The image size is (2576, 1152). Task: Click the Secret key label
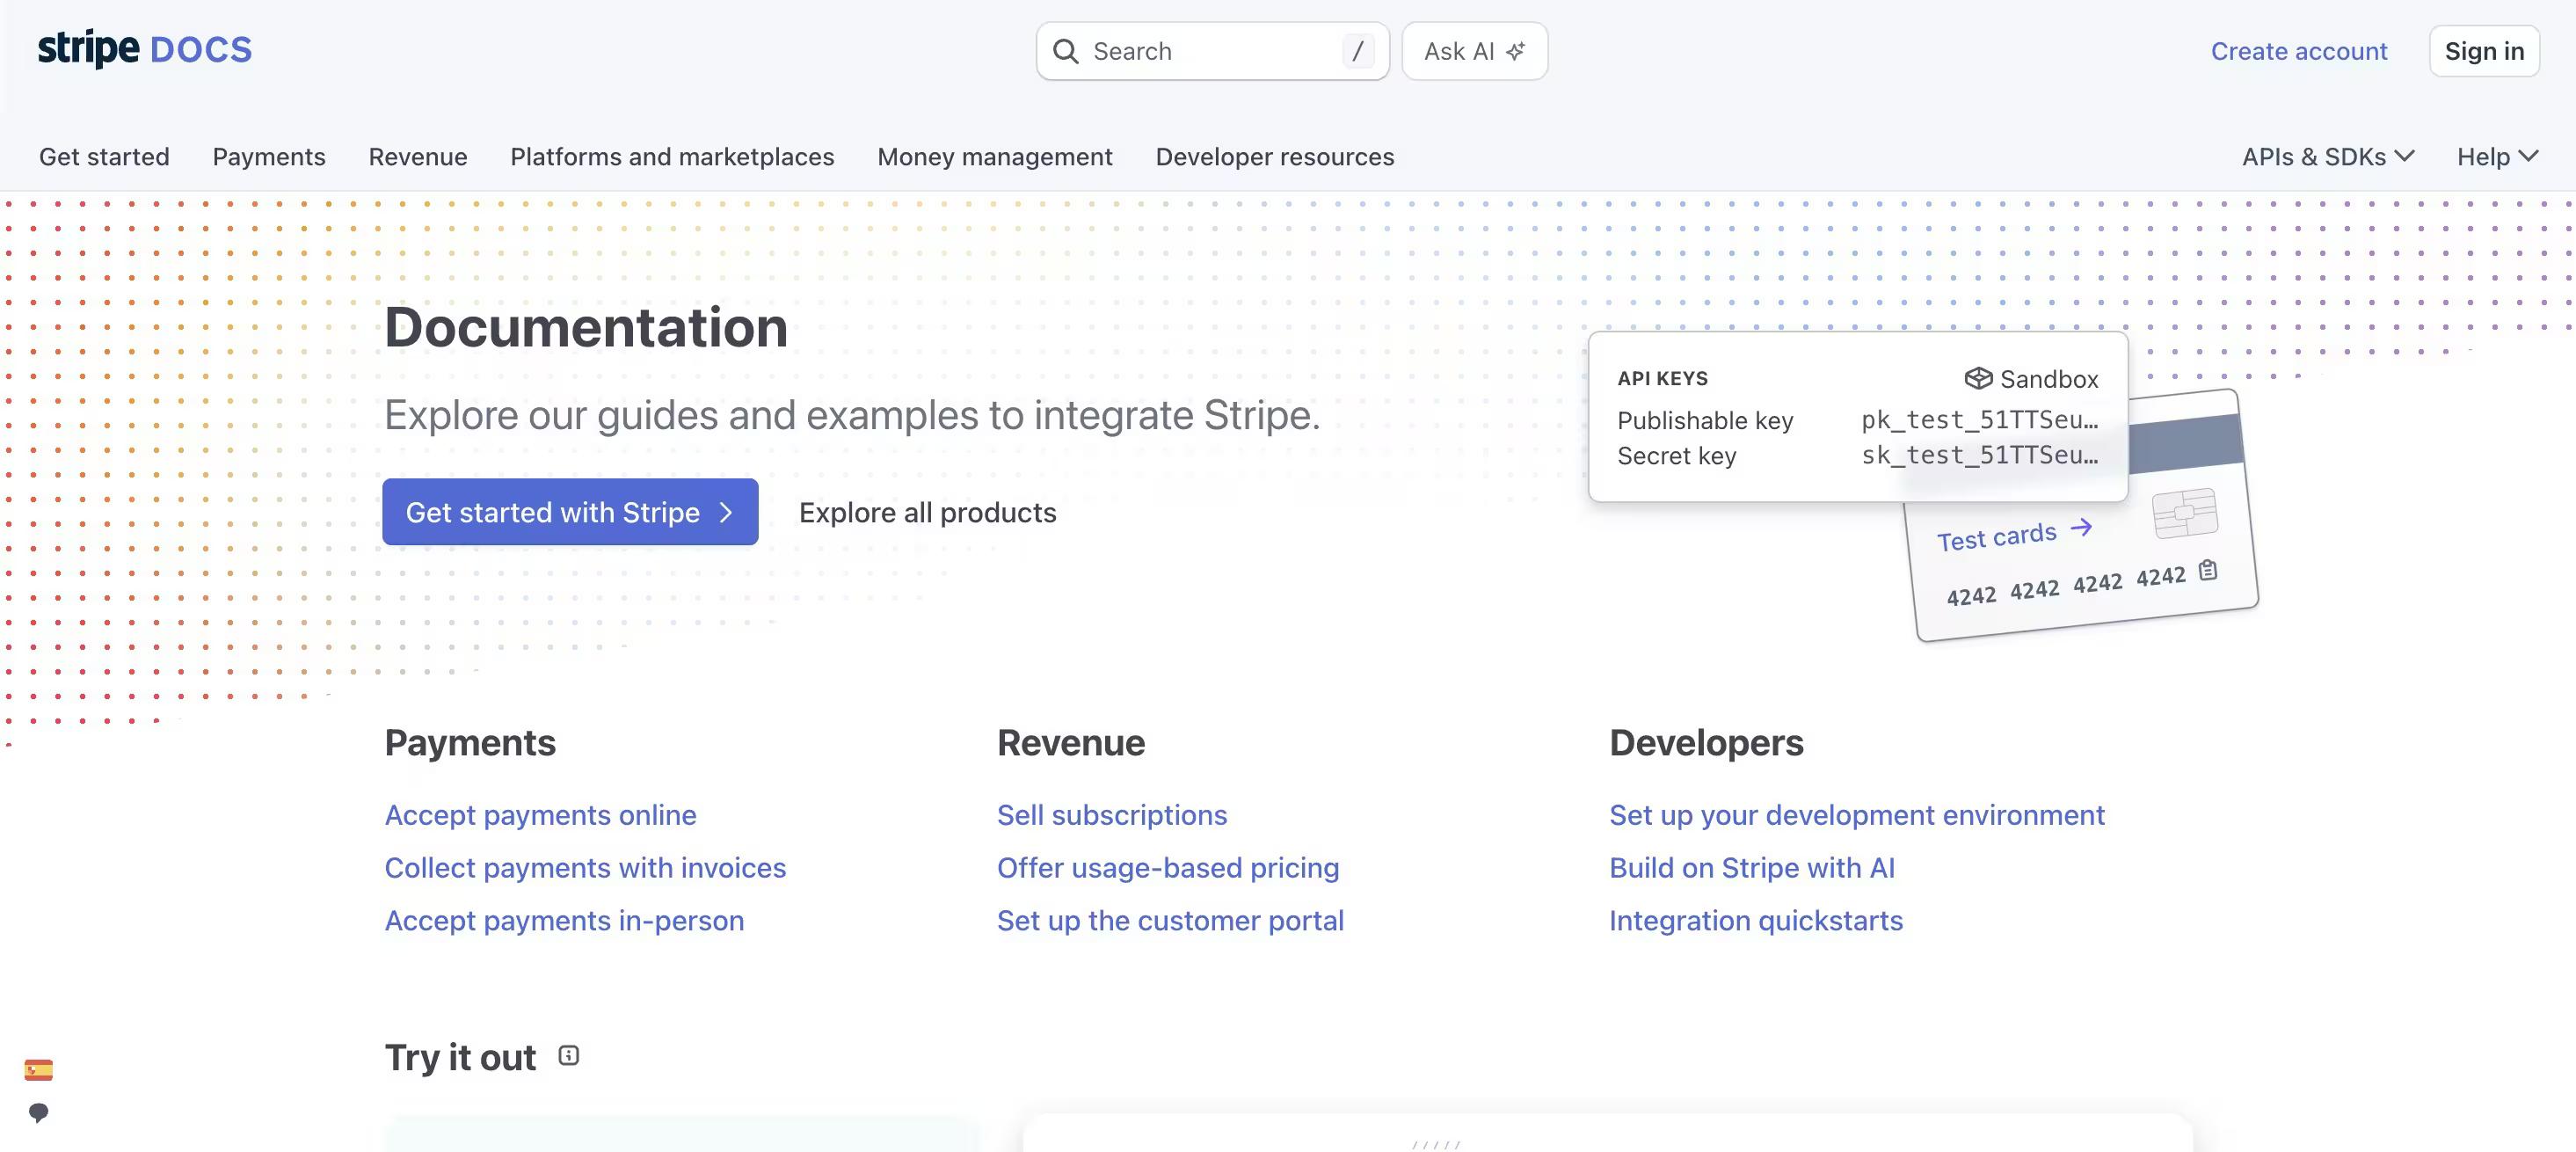(1677, 455)
